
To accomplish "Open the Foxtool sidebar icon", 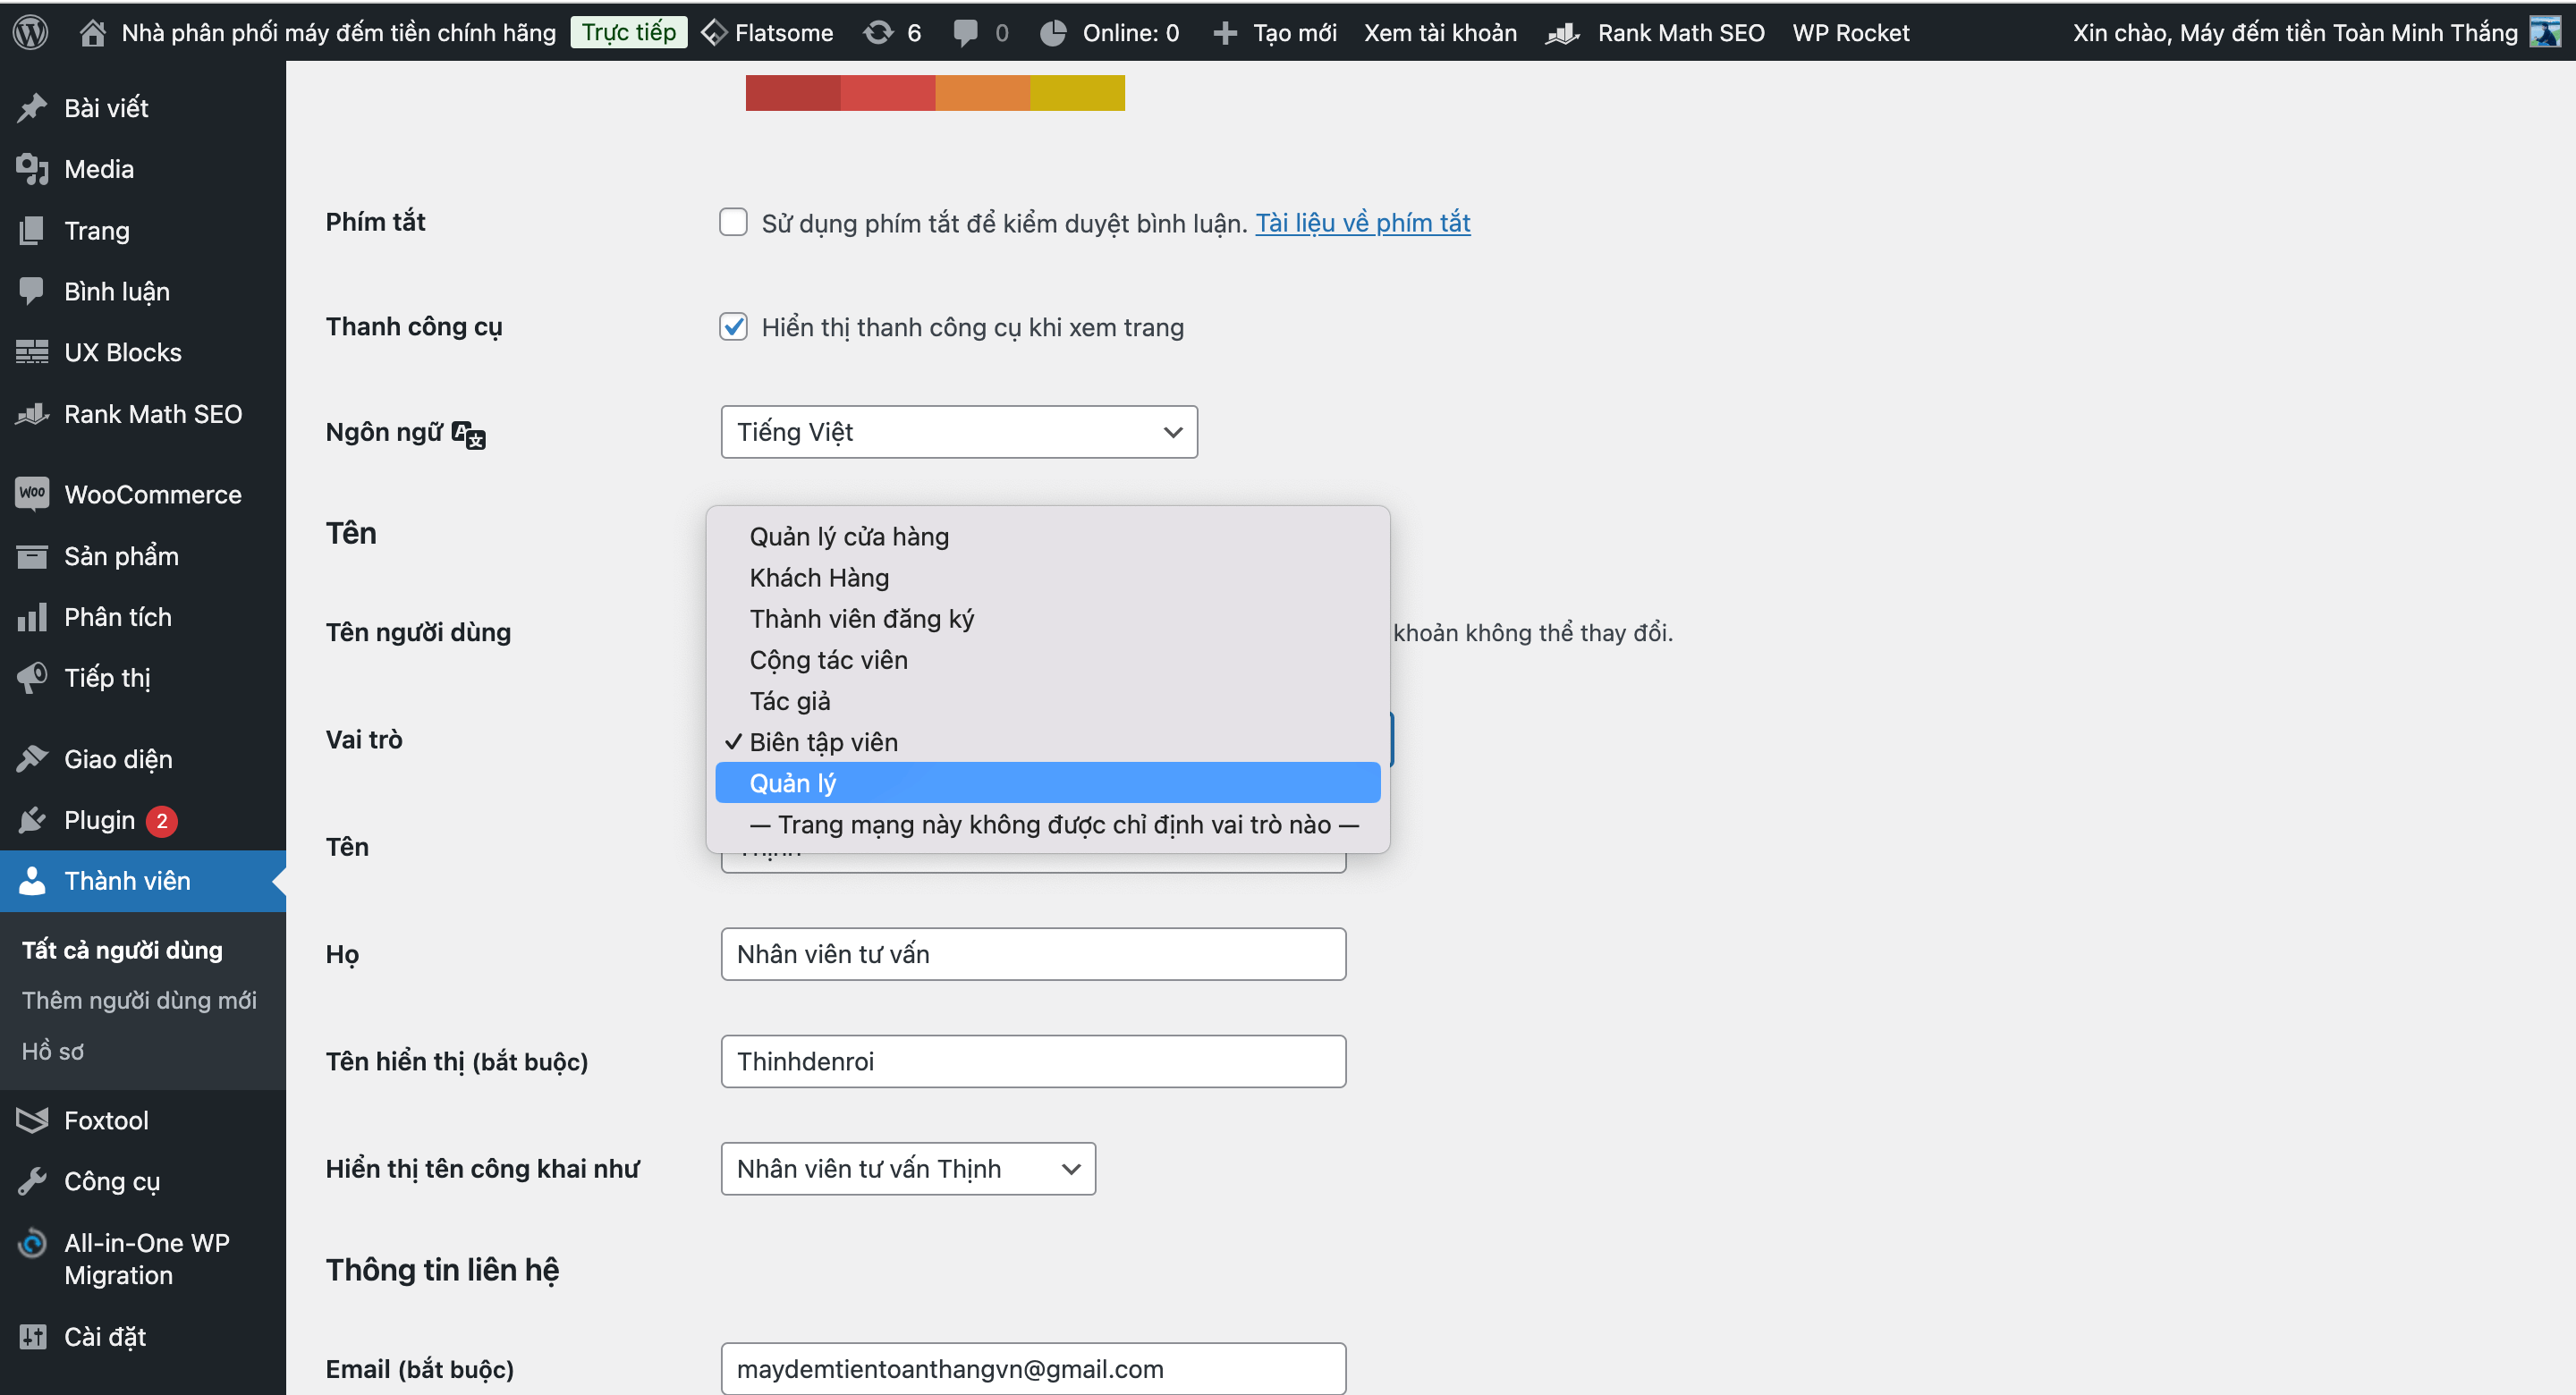I will coord(32,1120).
